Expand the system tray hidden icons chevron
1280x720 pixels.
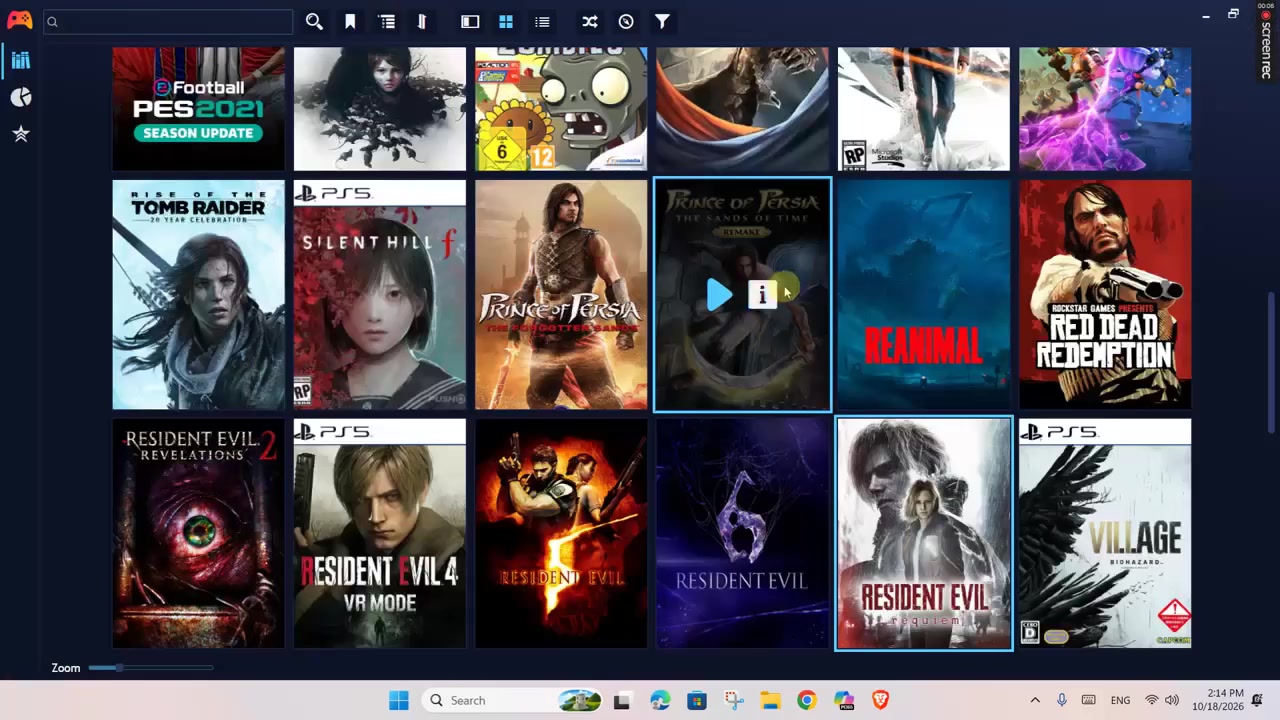click(x=1035, y=700)
